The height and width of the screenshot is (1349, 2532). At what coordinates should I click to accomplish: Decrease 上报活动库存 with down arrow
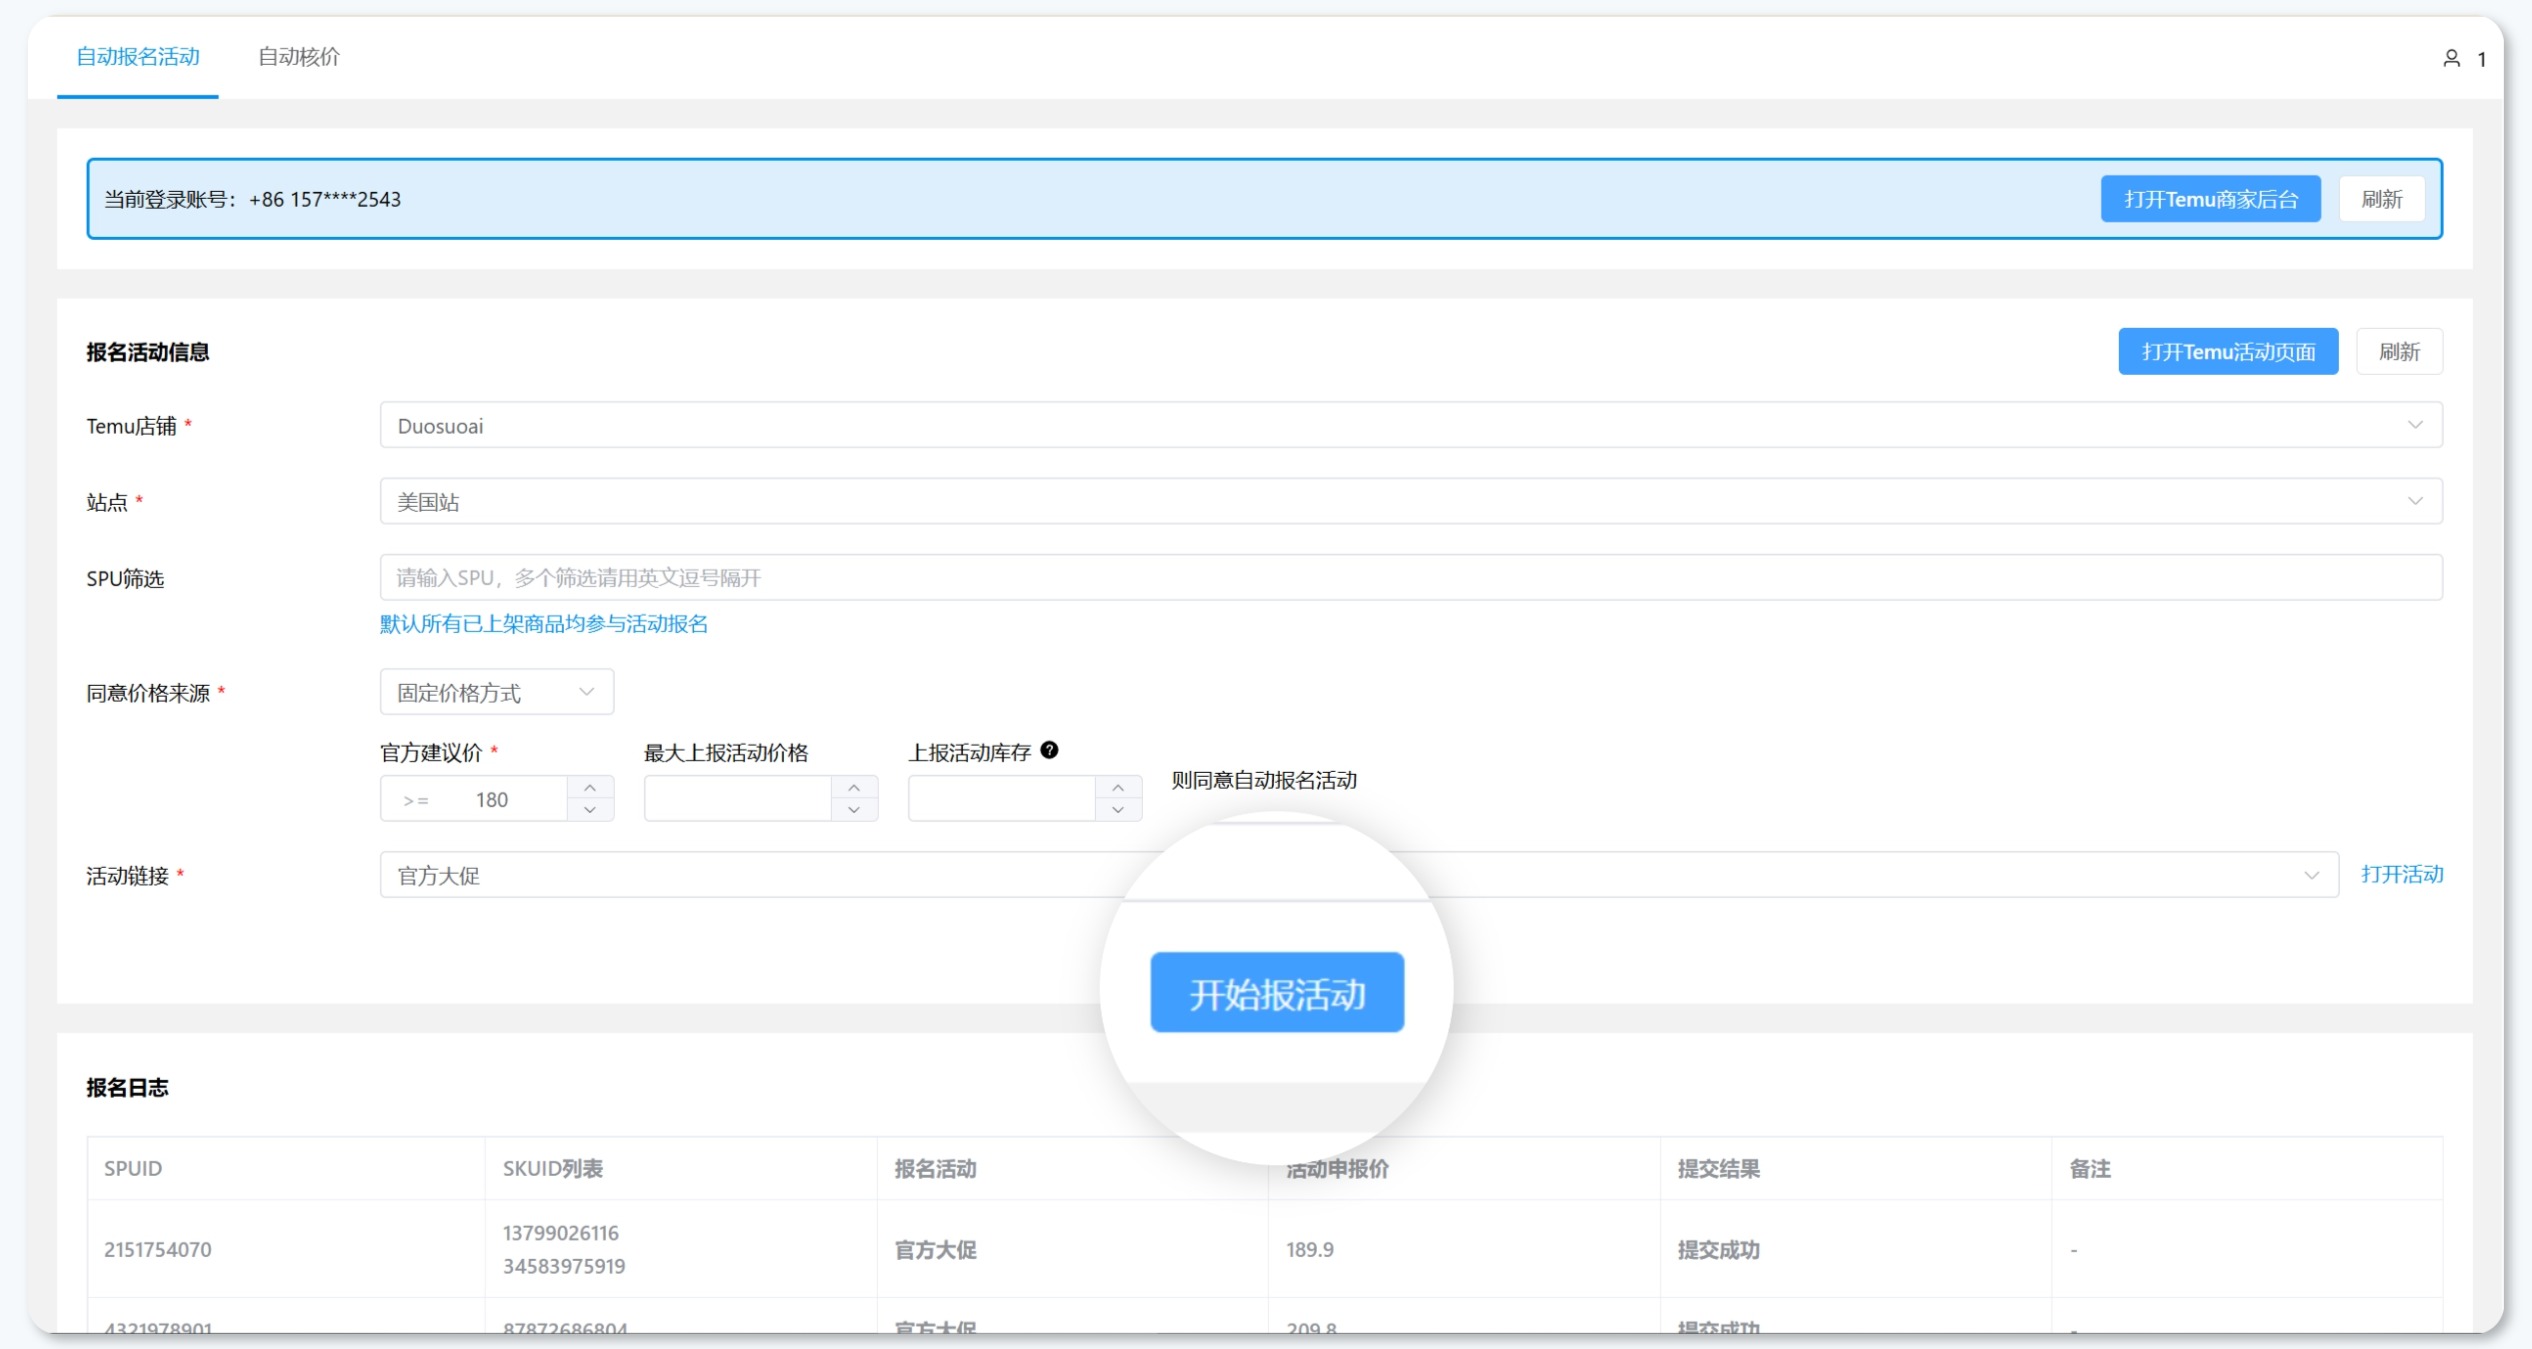[x=1118, y=810]
